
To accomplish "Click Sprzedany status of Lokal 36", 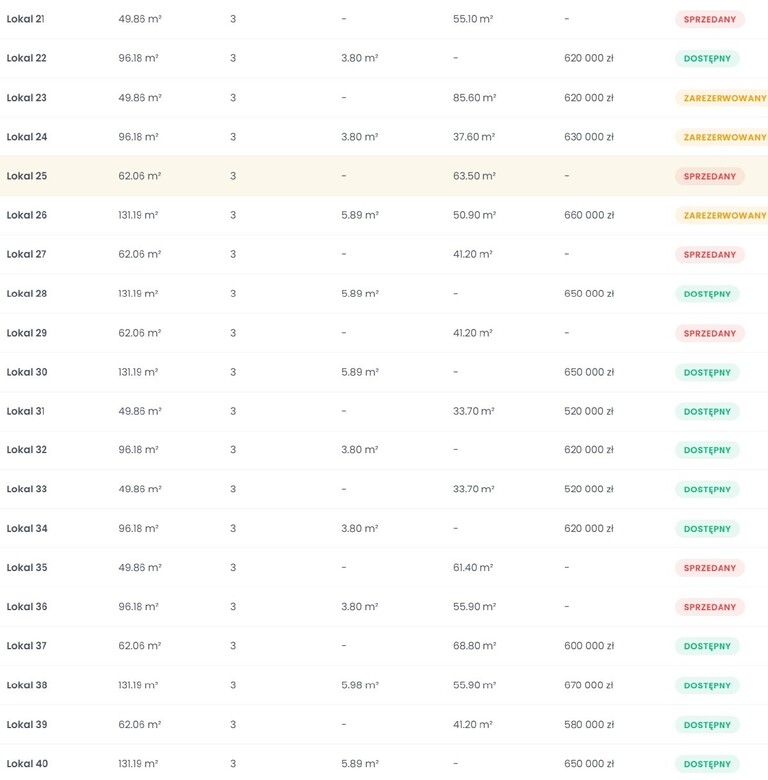I will tap(709, 607).
